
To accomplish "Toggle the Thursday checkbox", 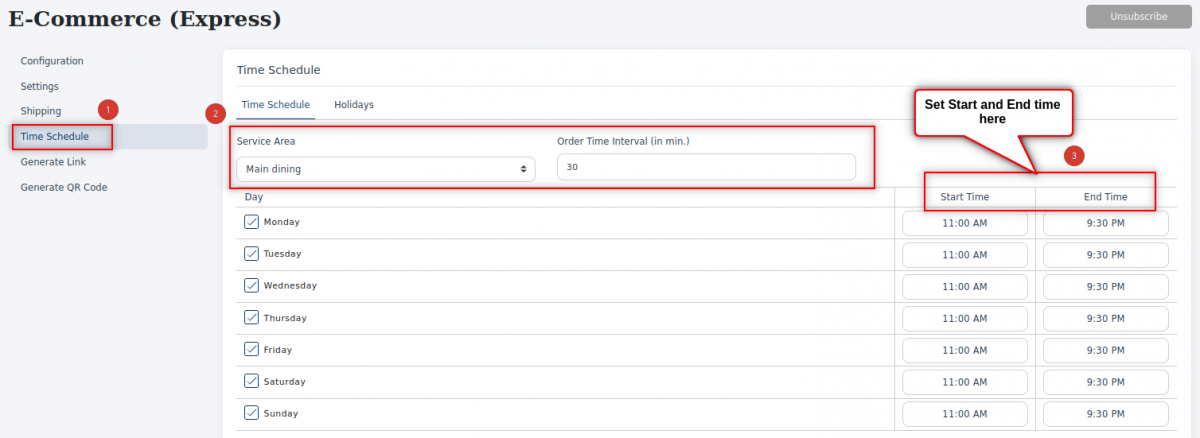I will click(x=252, y=318).
